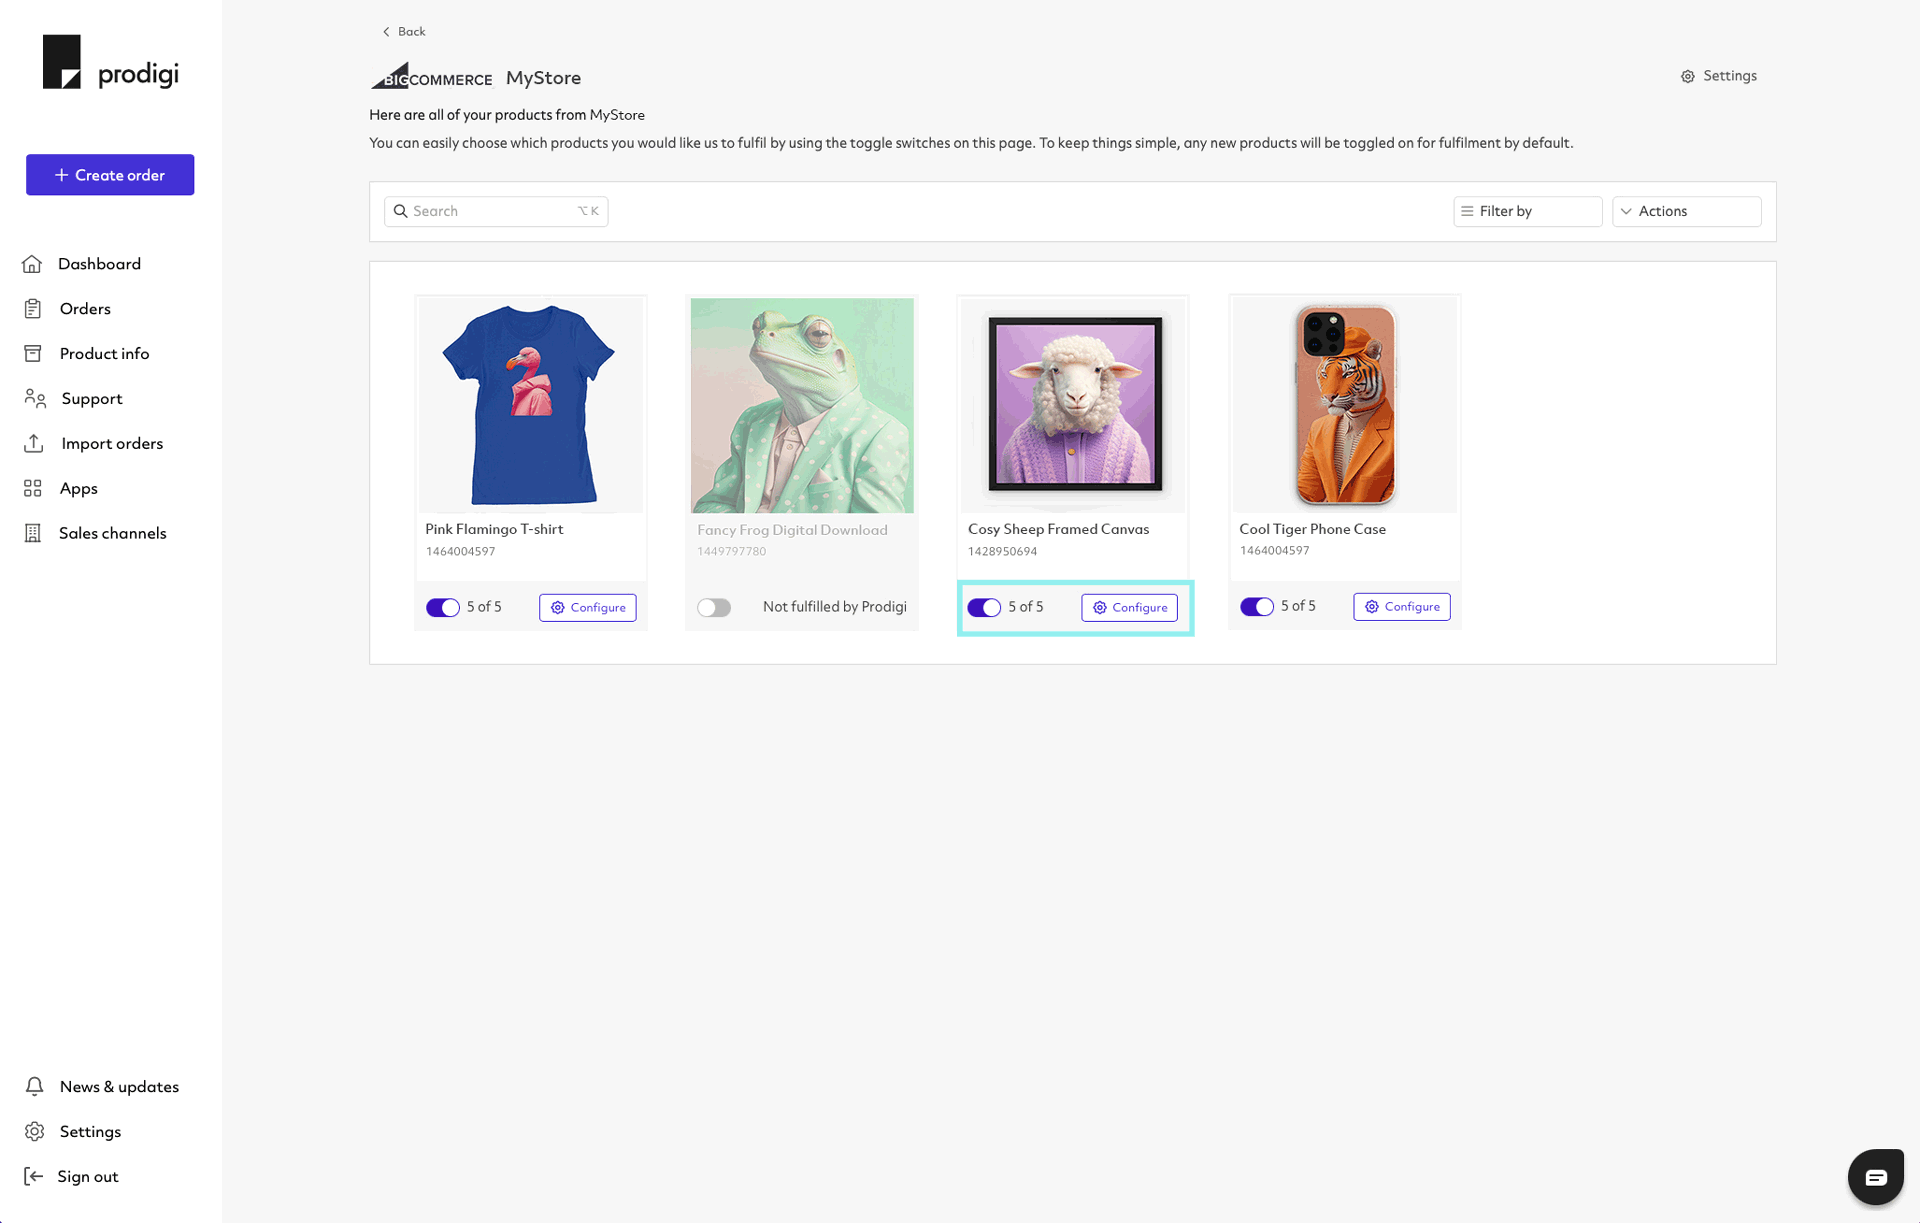Open Dashboard from sidebar
The image size is (1920, 1223).
99,263
